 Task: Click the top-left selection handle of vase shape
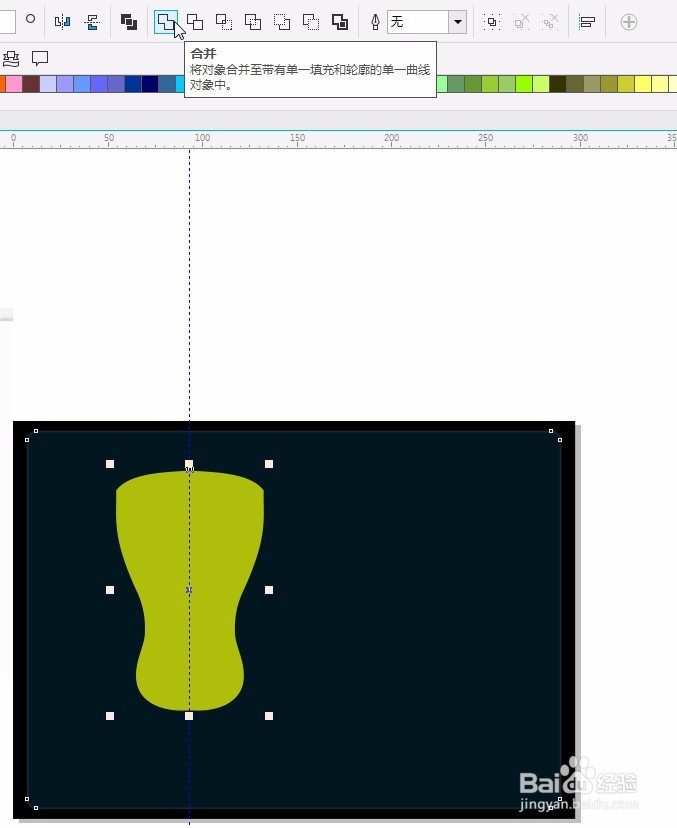click(x=110, y=464)
